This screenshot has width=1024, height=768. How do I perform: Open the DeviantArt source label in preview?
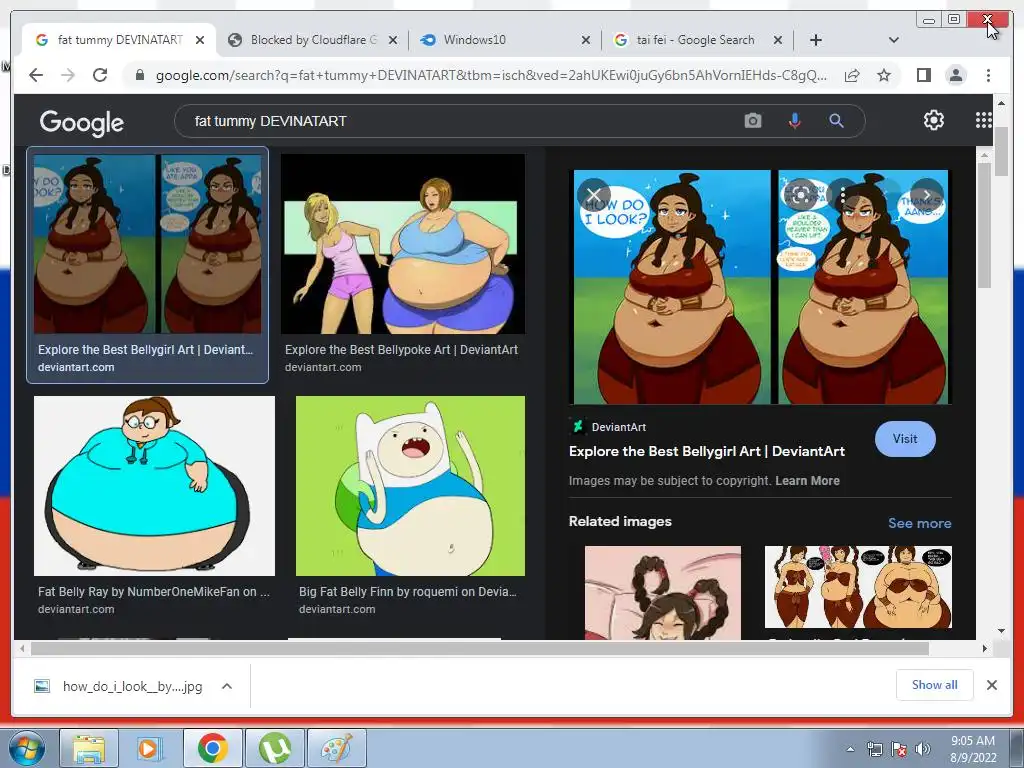(607, 427)
